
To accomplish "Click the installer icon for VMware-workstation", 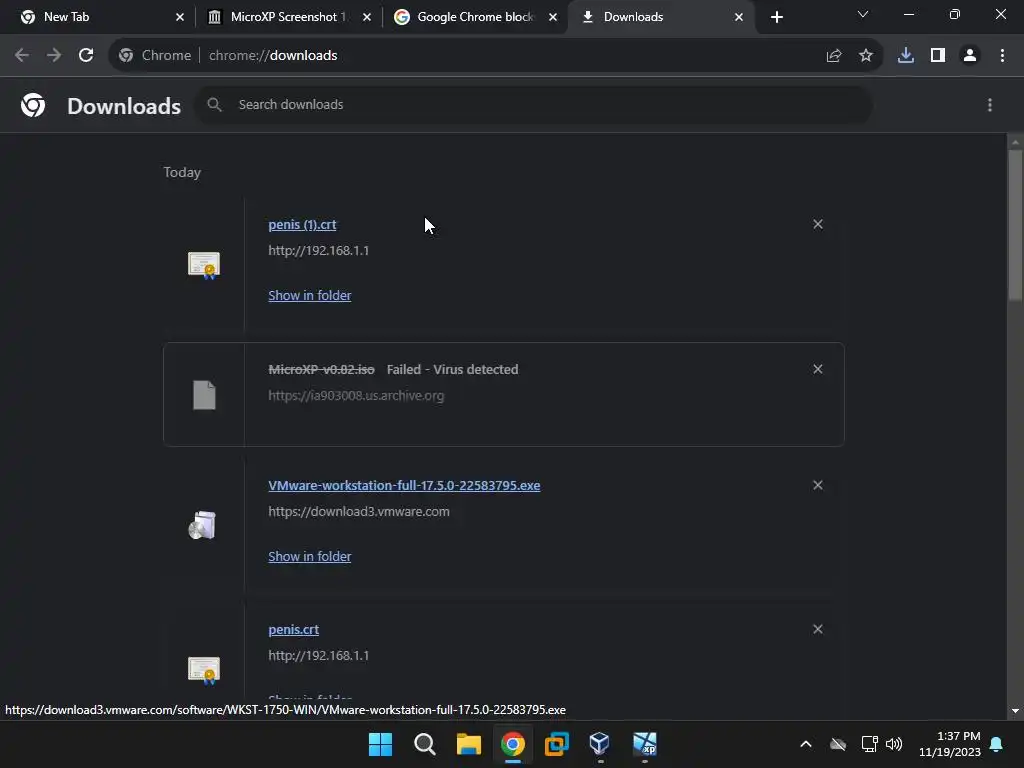I will tap(202, 525).
